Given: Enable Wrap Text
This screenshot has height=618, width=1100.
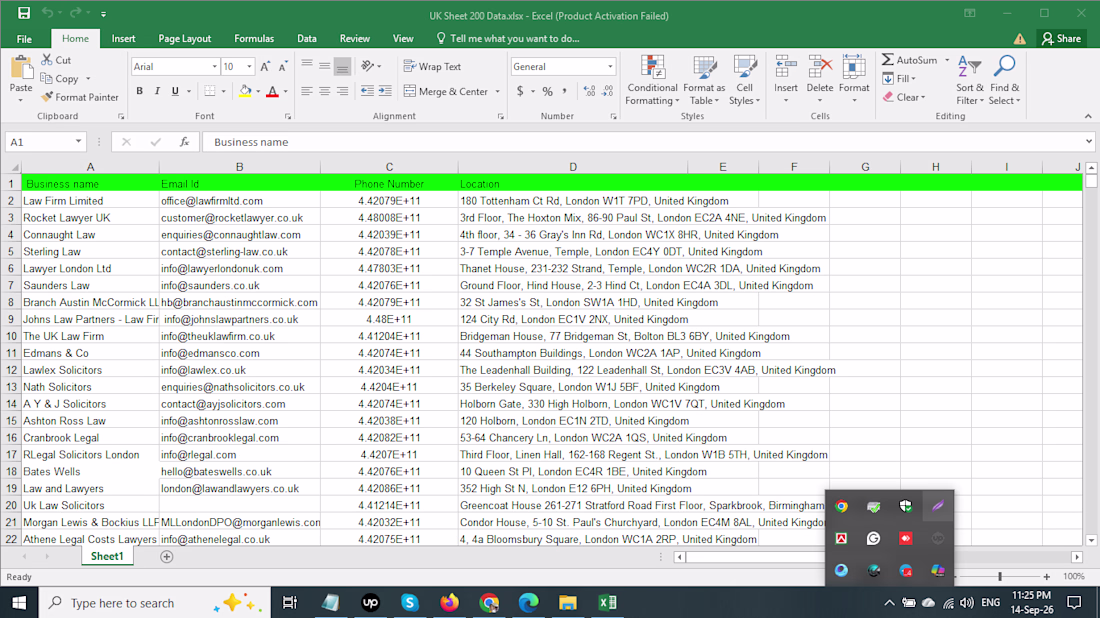Looking at the screenshot, I should [433, 67].
